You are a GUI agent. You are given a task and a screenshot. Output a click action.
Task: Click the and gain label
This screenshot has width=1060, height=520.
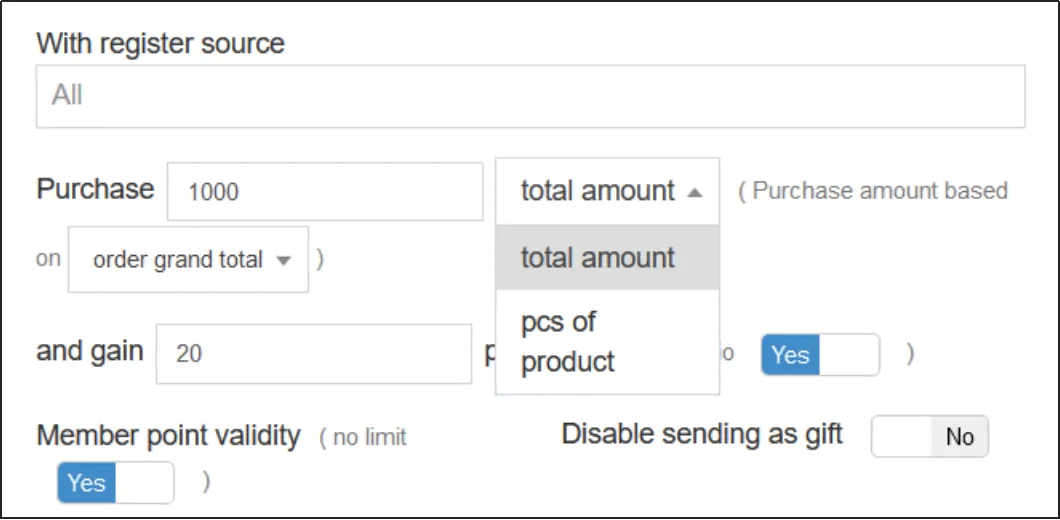89,351
